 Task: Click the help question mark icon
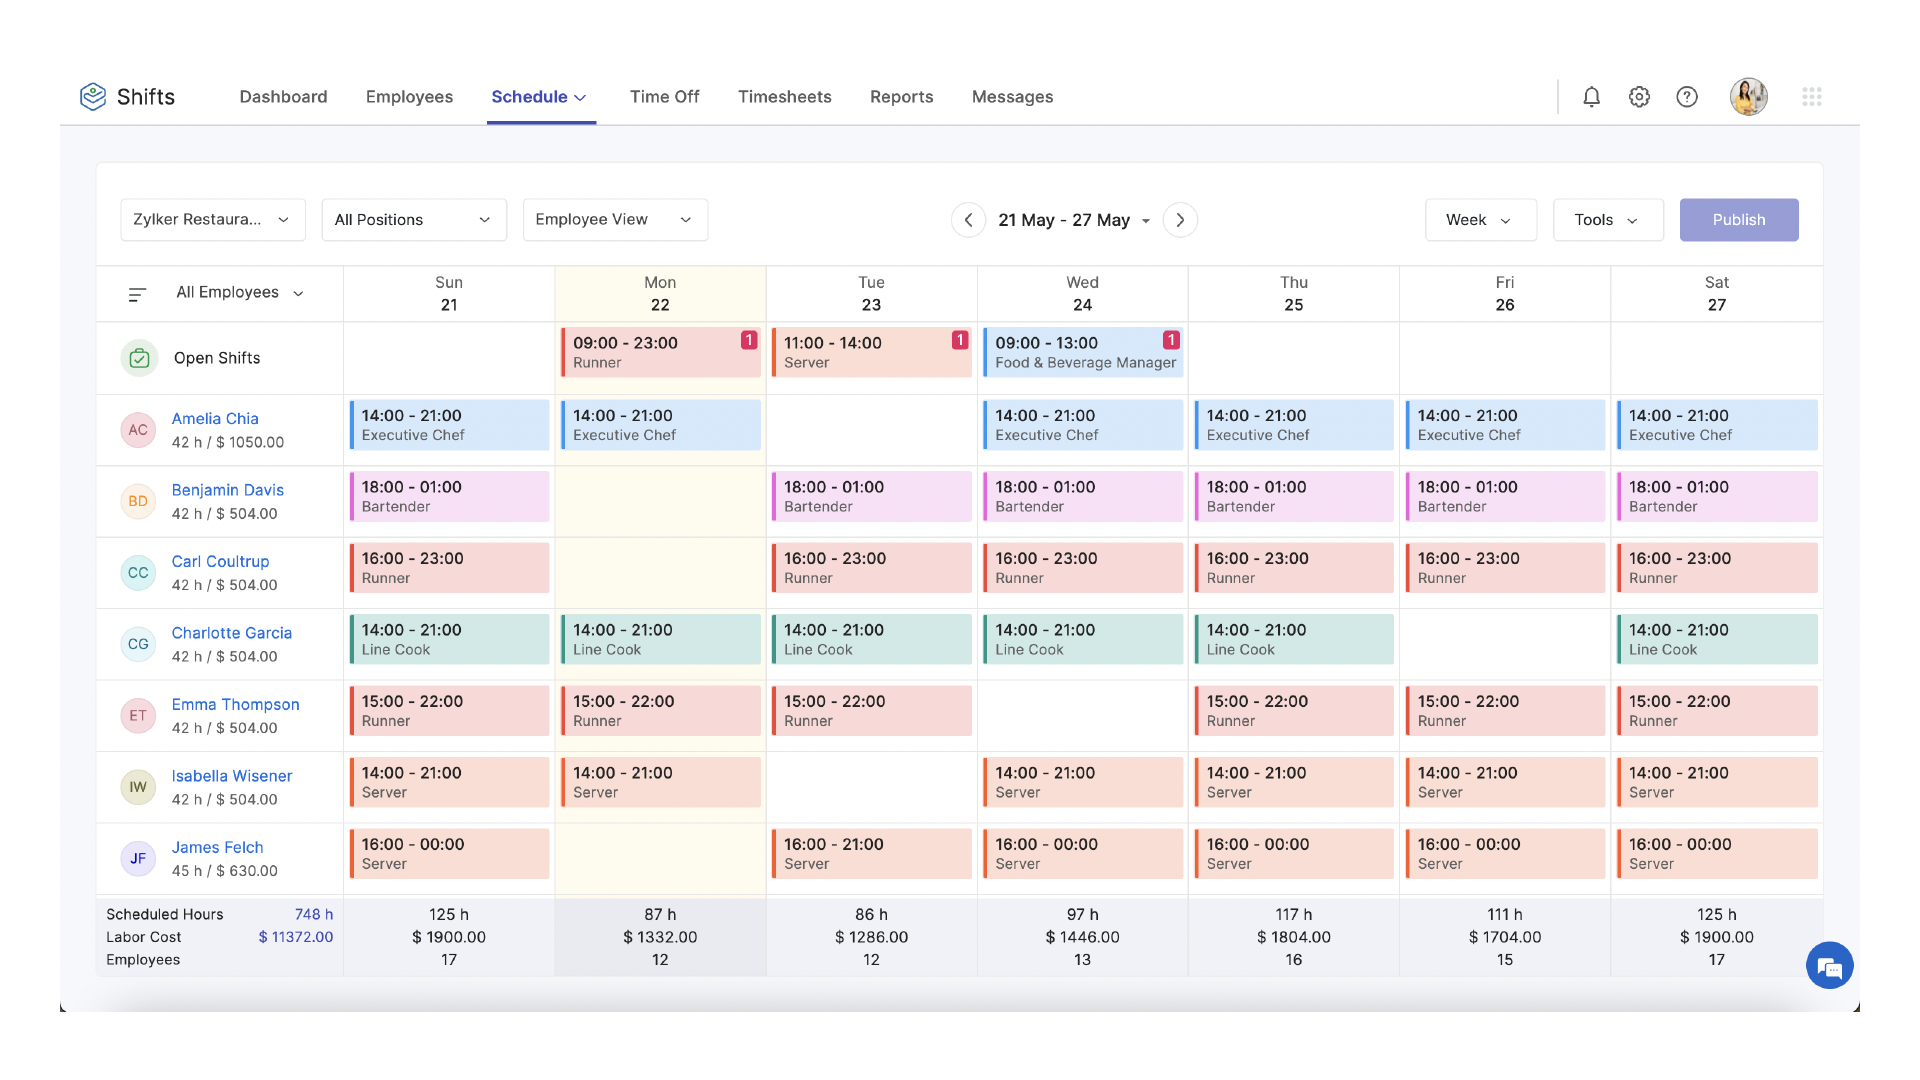tap(1687, 96)
